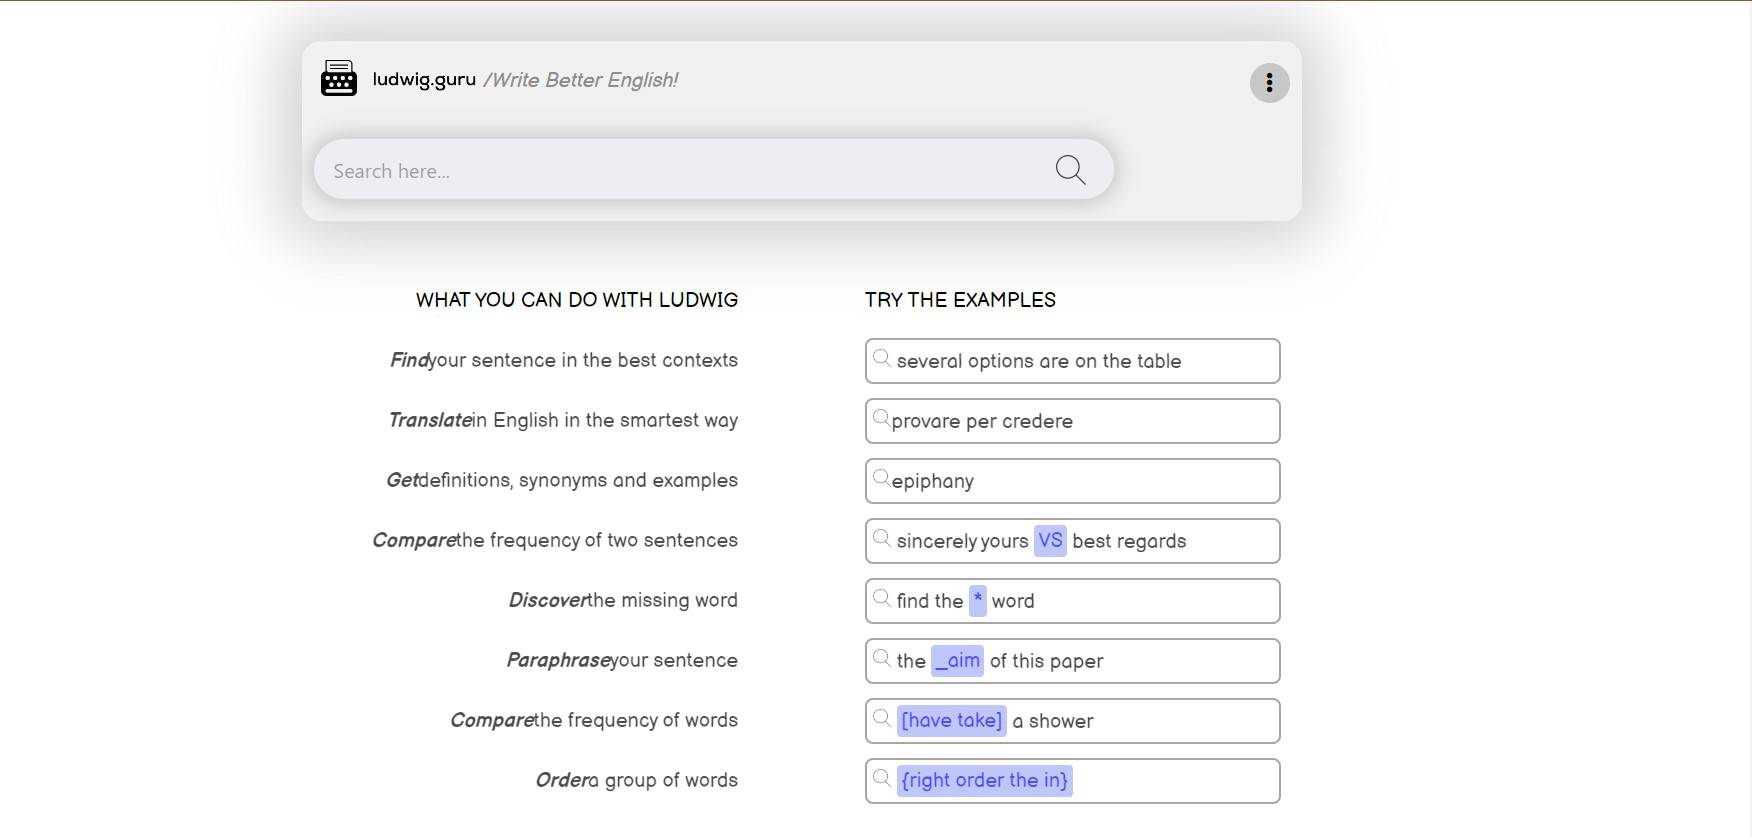Click the highlighted 'VS' operator tag
Screen dimensions: 1752x837
pos(1050,541)
